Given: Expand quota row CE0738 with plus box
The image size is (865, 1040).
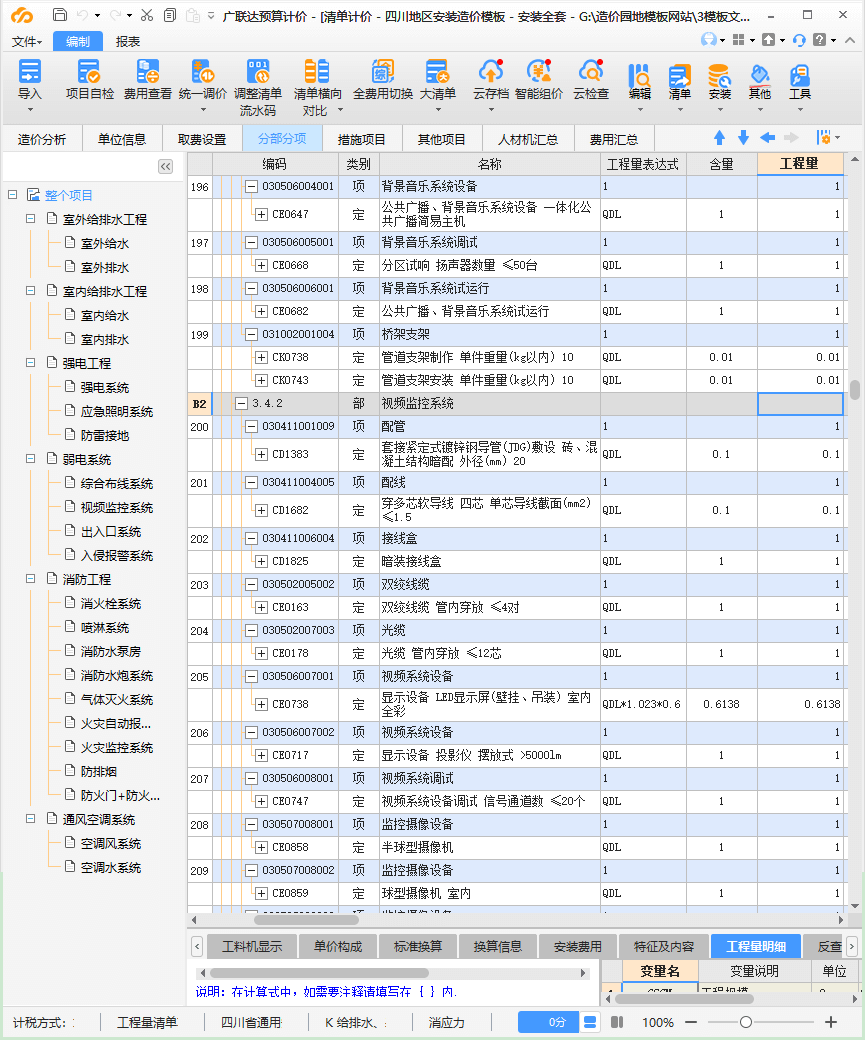Looking at the screenshot, I should (261, 705).
